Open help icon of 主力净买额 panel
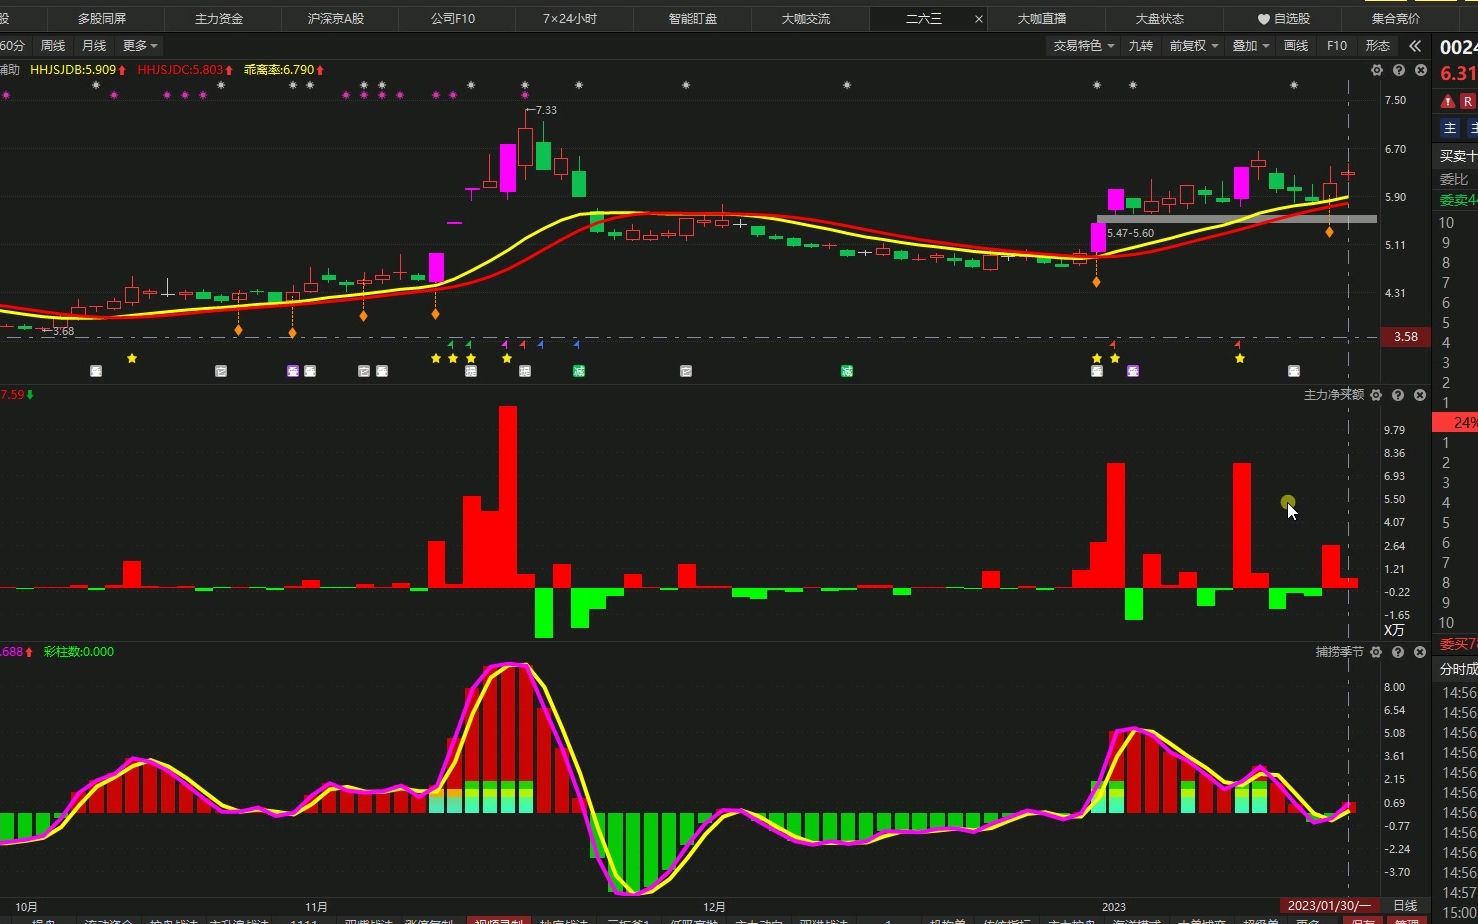Image resolution: width=1478 pixels, height=924 pixels. click(1398, 395)
